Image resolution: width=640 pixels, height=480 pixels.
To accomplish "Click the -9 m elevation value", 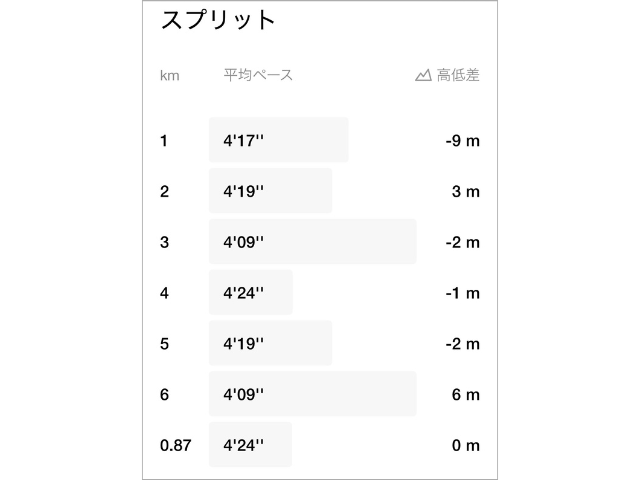I will (x=462, y=141).
